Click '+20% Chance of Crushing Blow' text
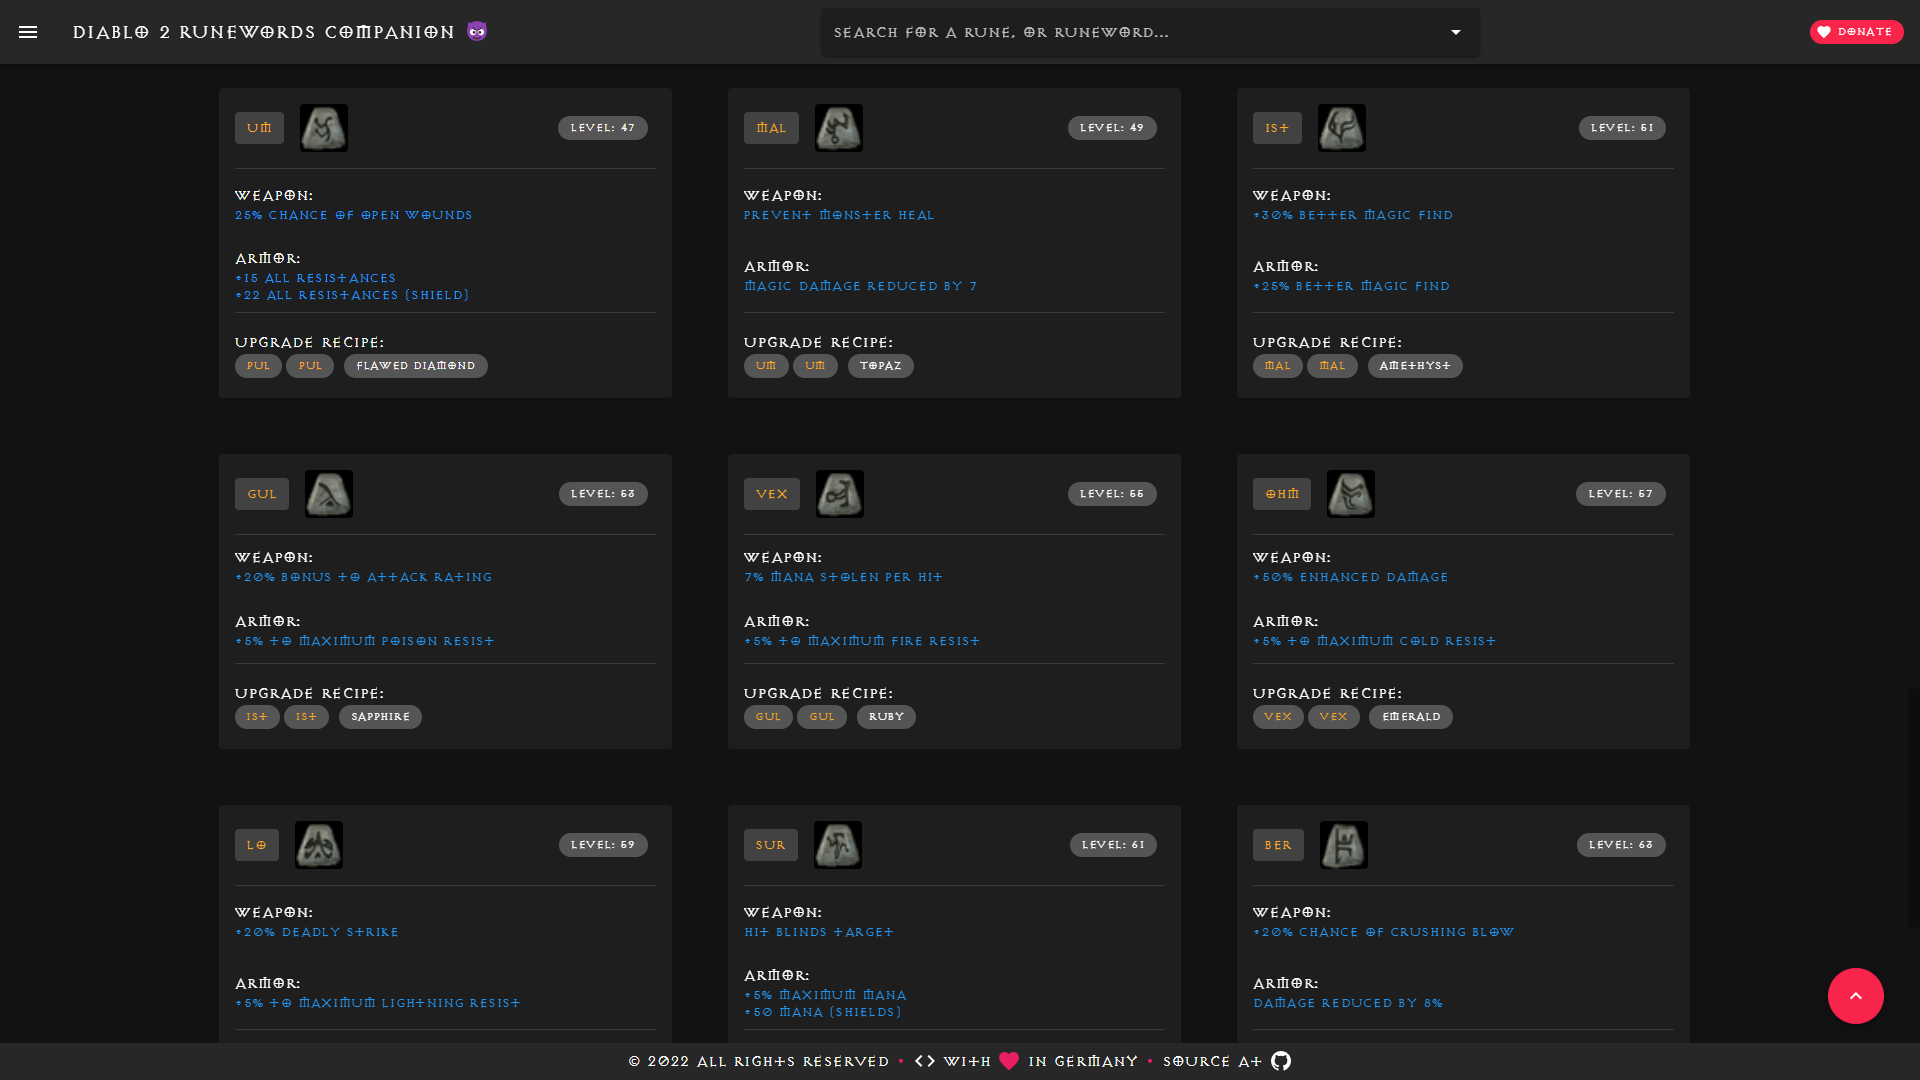The width and height of the screenshot is (1920, 1080). [x=1384, y=932]
